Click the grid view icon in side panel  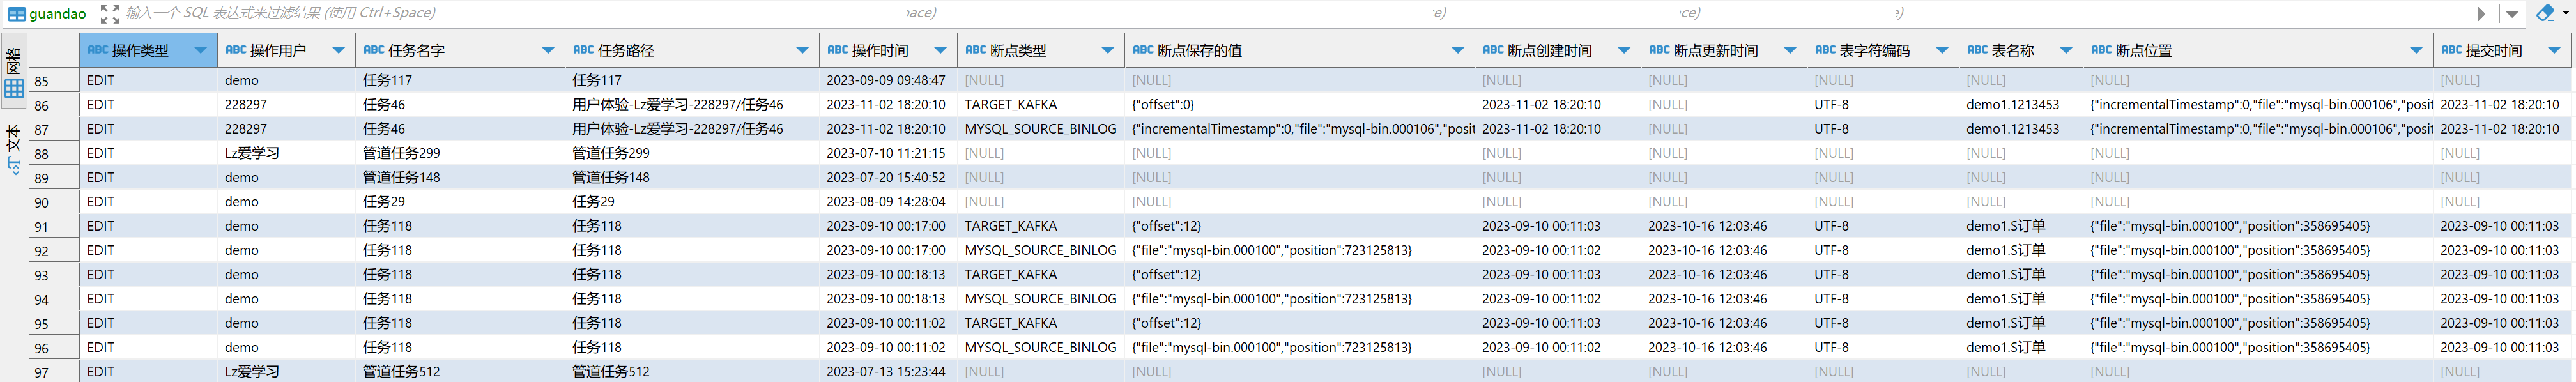pos(14,89)
